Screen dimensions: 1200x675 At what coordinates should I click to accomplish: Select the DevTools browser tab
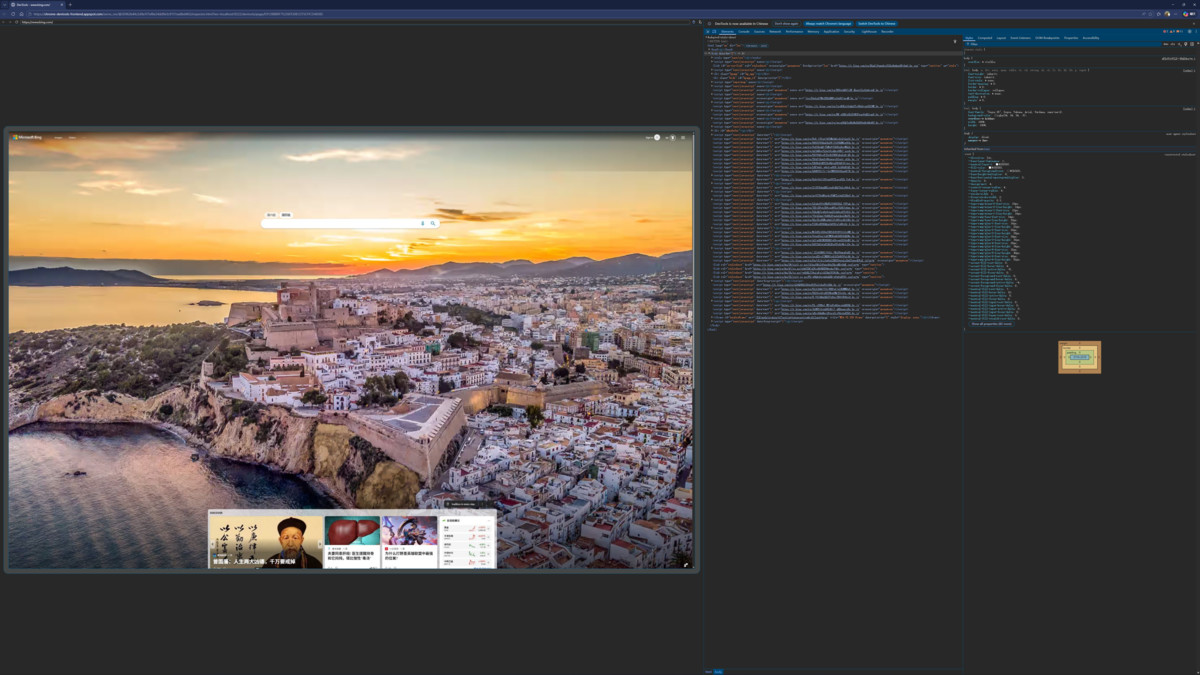35,4
